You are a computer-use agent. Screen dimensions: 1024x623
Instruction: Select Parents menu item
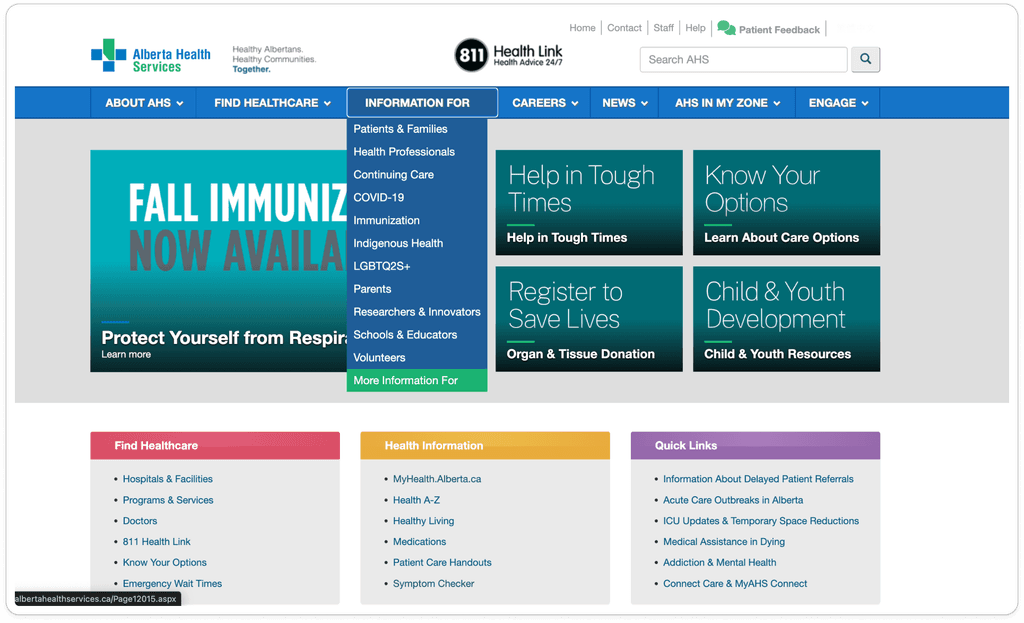417,289
